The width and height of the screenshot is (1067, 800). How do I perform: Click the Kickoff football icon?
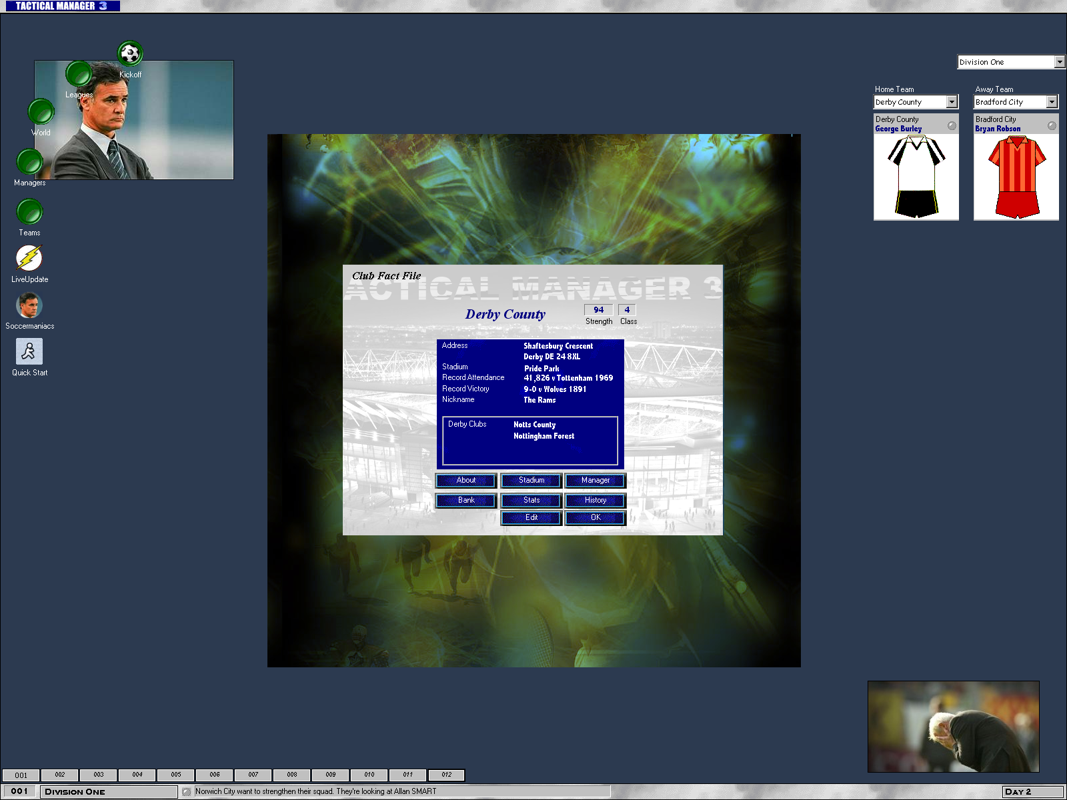130,54
